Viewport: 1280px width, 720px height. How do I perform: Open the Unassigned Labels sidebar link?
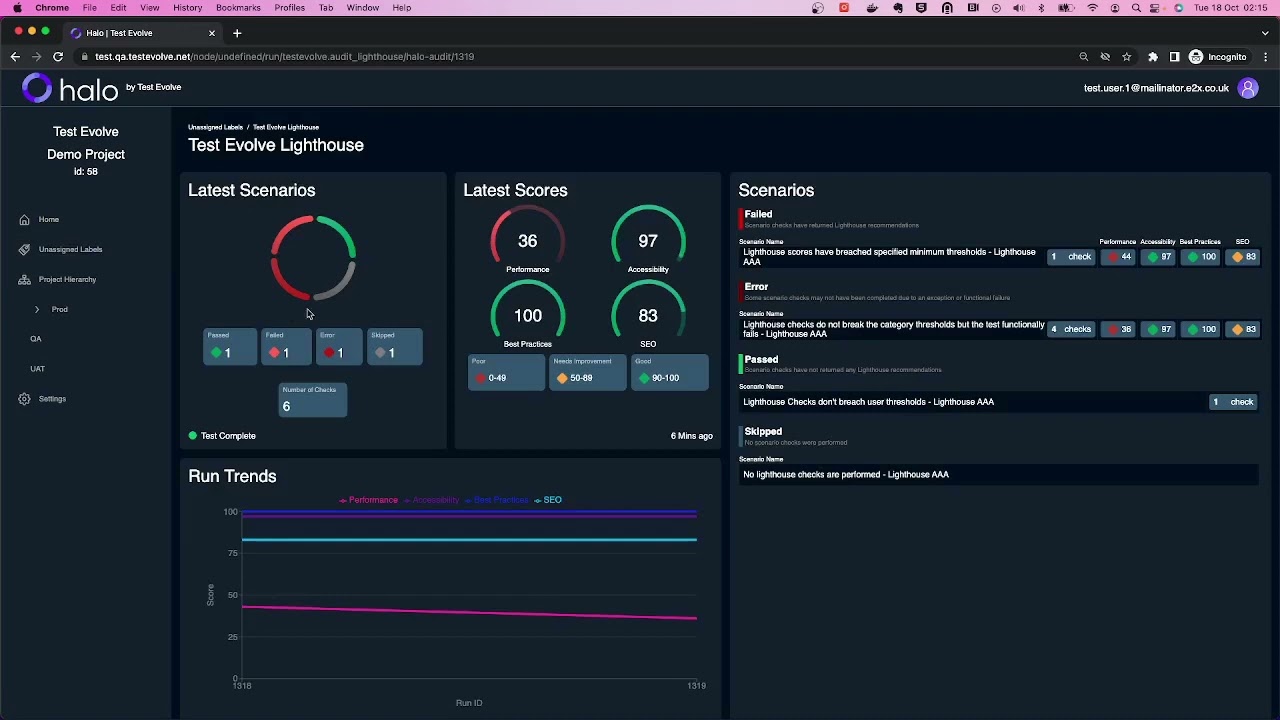click(70, 250)
